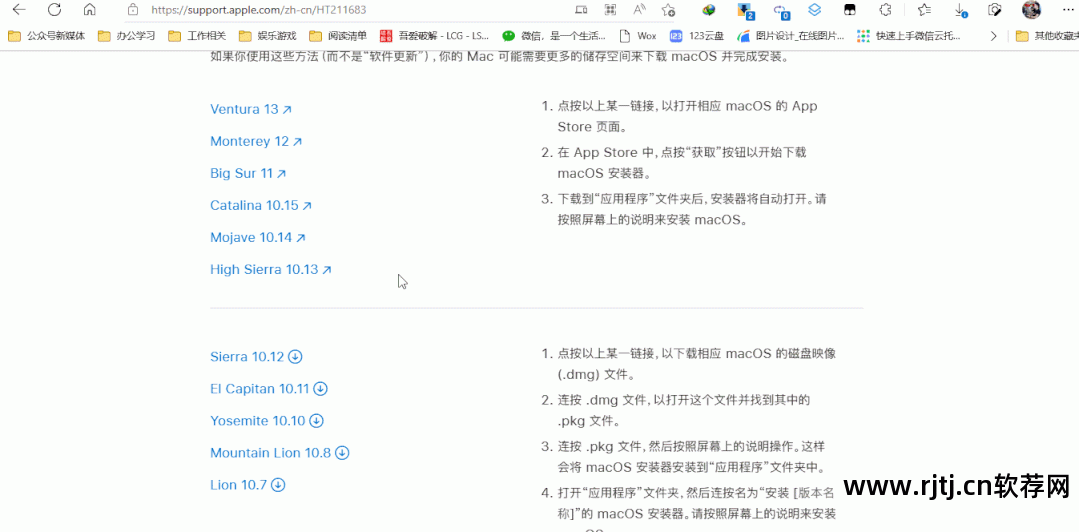This screenshot has width=1079, height=532.
Task: Go to the browser home page
Action: [x=89, y=10]
